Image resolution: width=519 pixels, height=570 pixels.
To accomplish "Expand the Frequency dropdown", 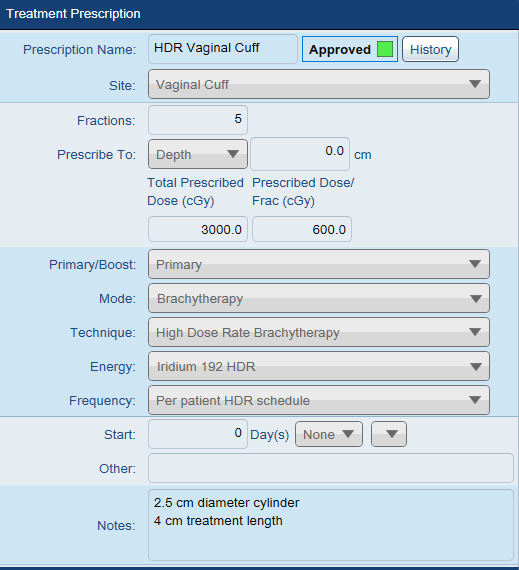I will pyautogui.click(x=319, y=400).
